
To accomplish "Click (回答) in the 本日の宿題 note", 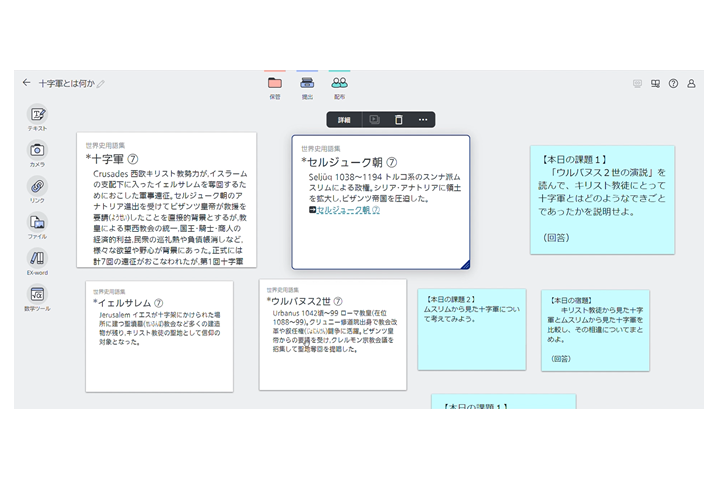I will click(x=561, y=359).
